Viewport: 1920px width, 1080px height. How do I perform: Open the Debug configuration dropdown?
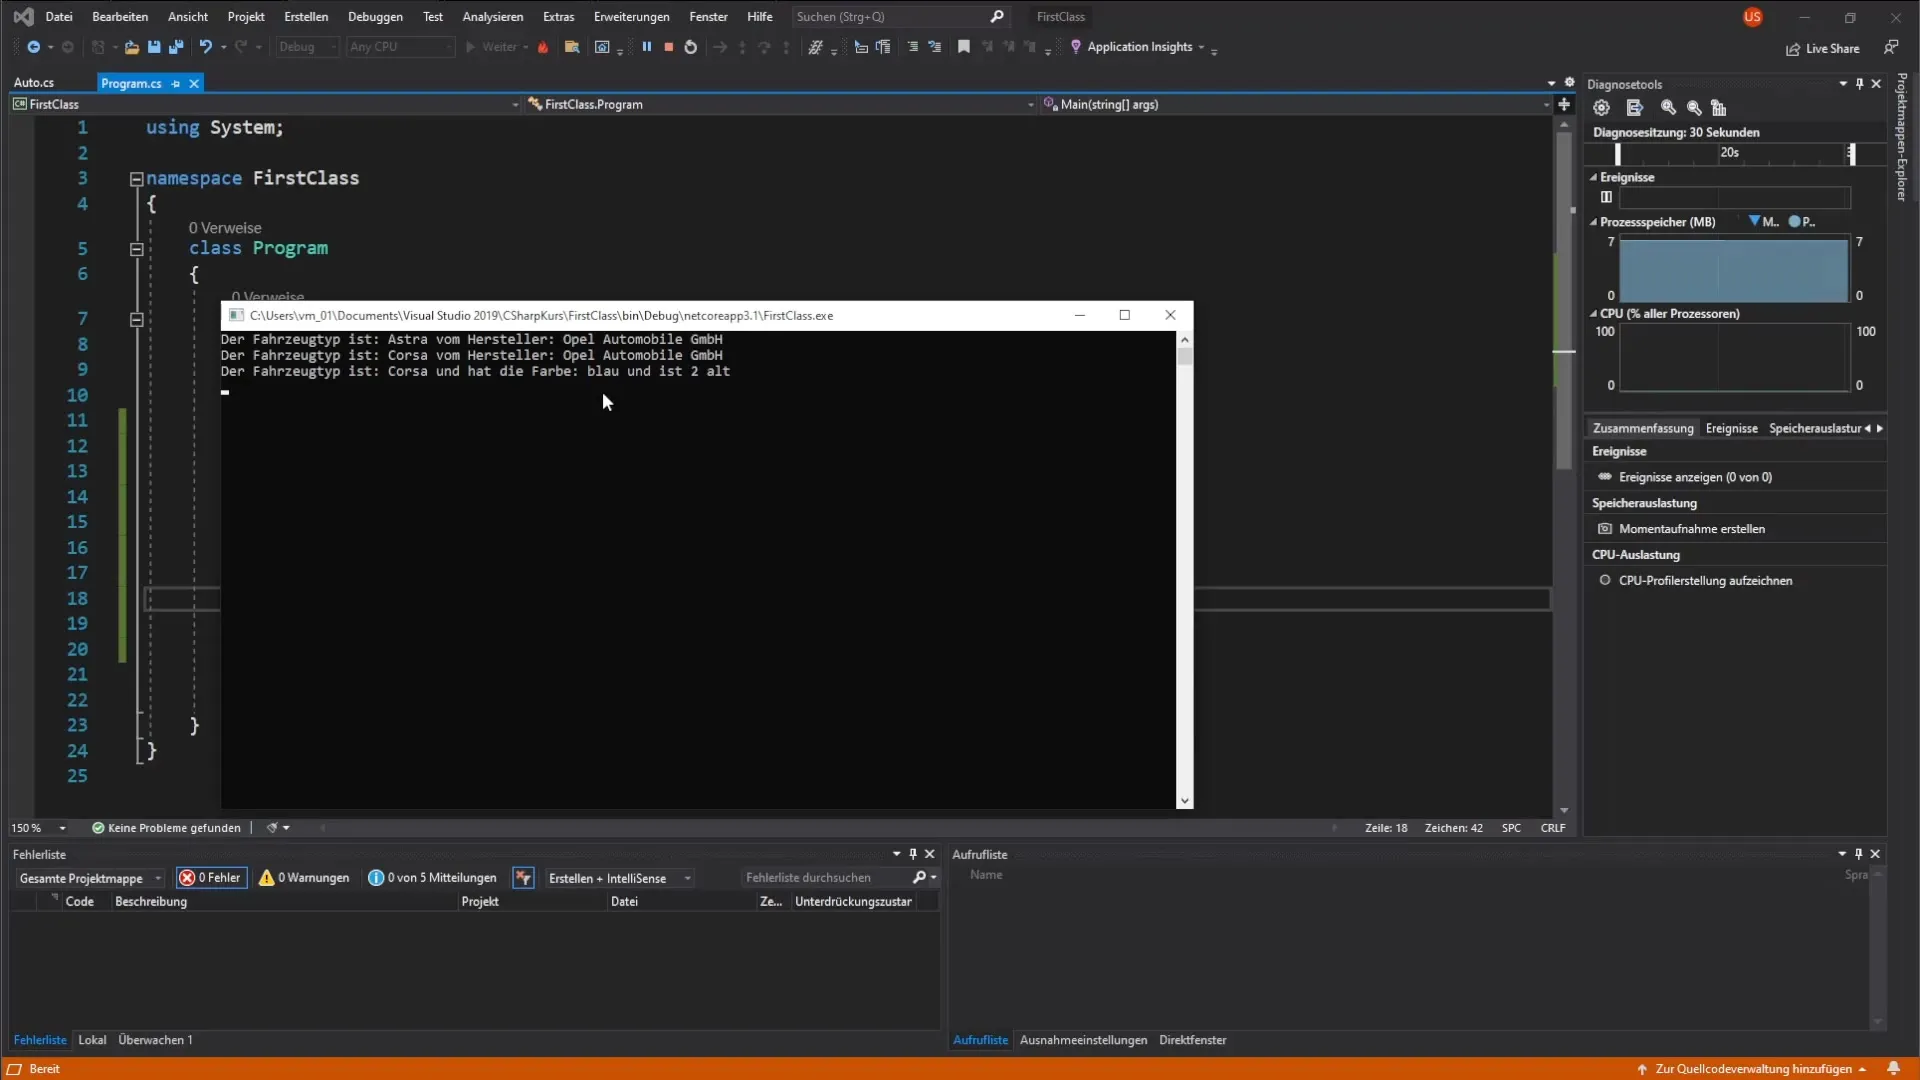(x=306, y=47)
